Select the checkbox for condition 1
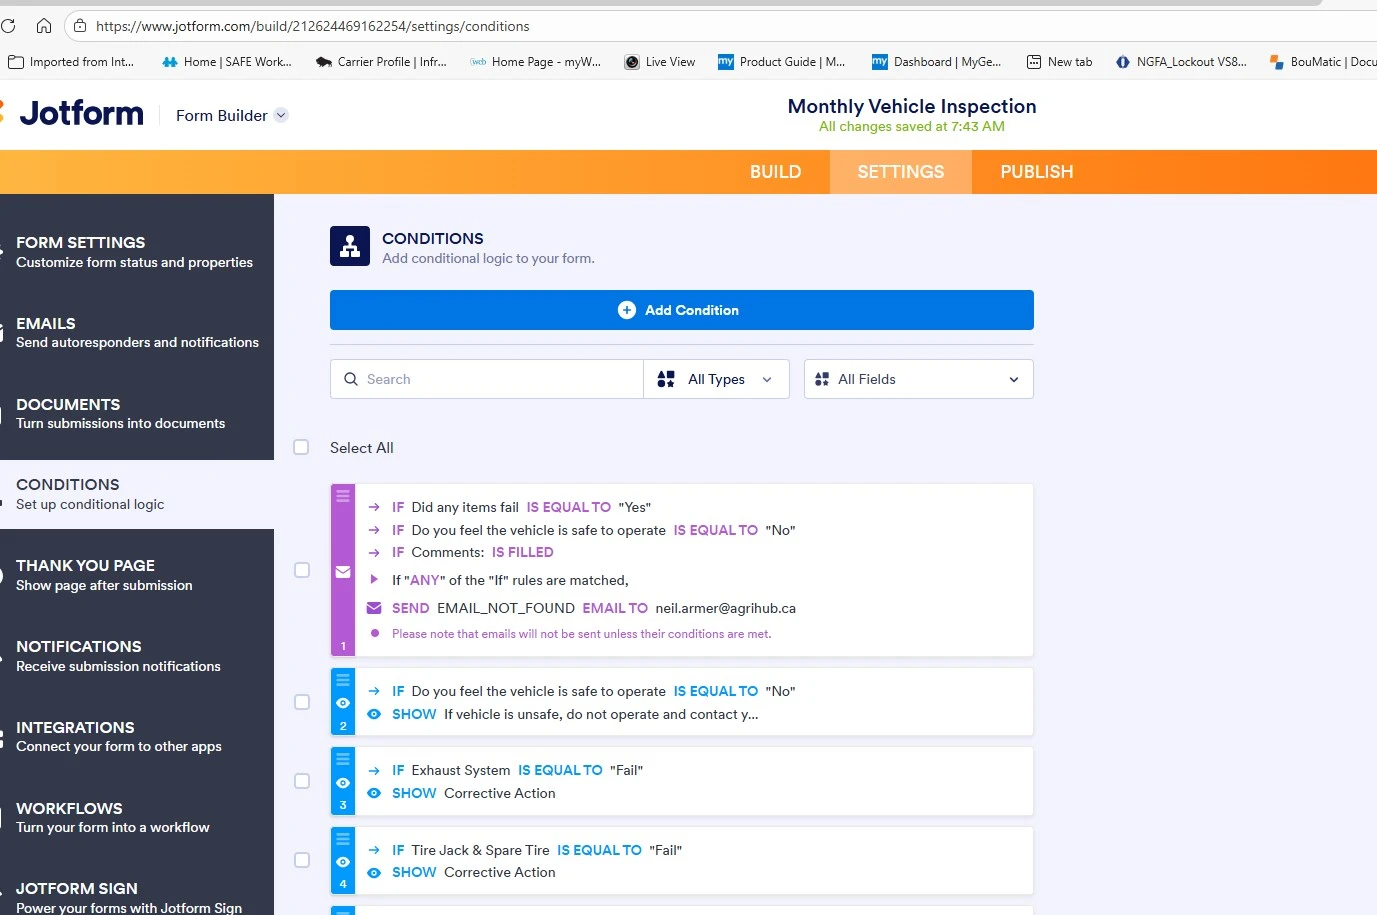The image size is (1377, 915). coord(301,570)
